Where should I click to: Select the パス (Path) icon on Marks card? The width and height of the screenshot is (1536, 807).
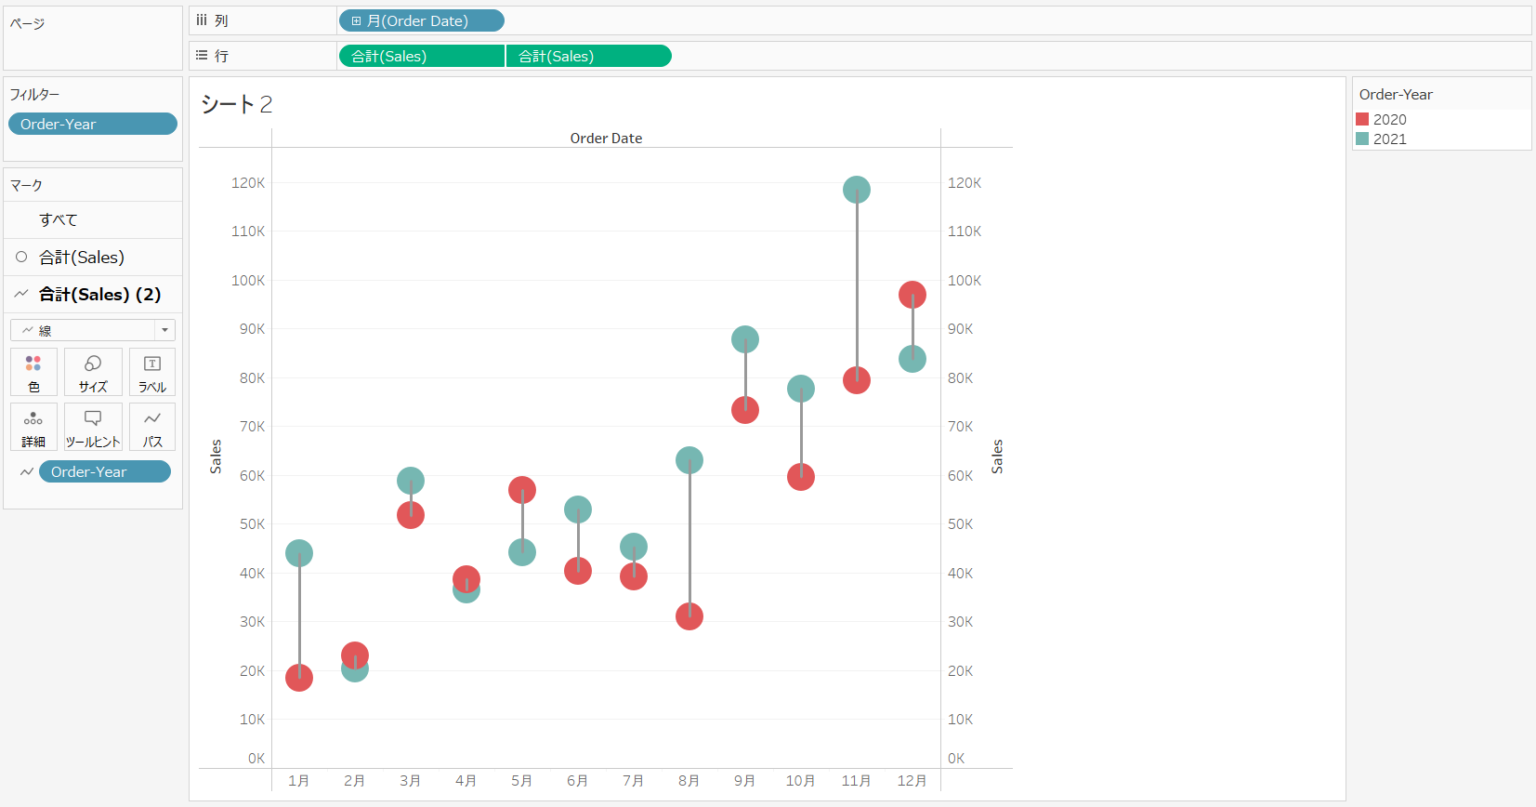(x=151, y=427)
